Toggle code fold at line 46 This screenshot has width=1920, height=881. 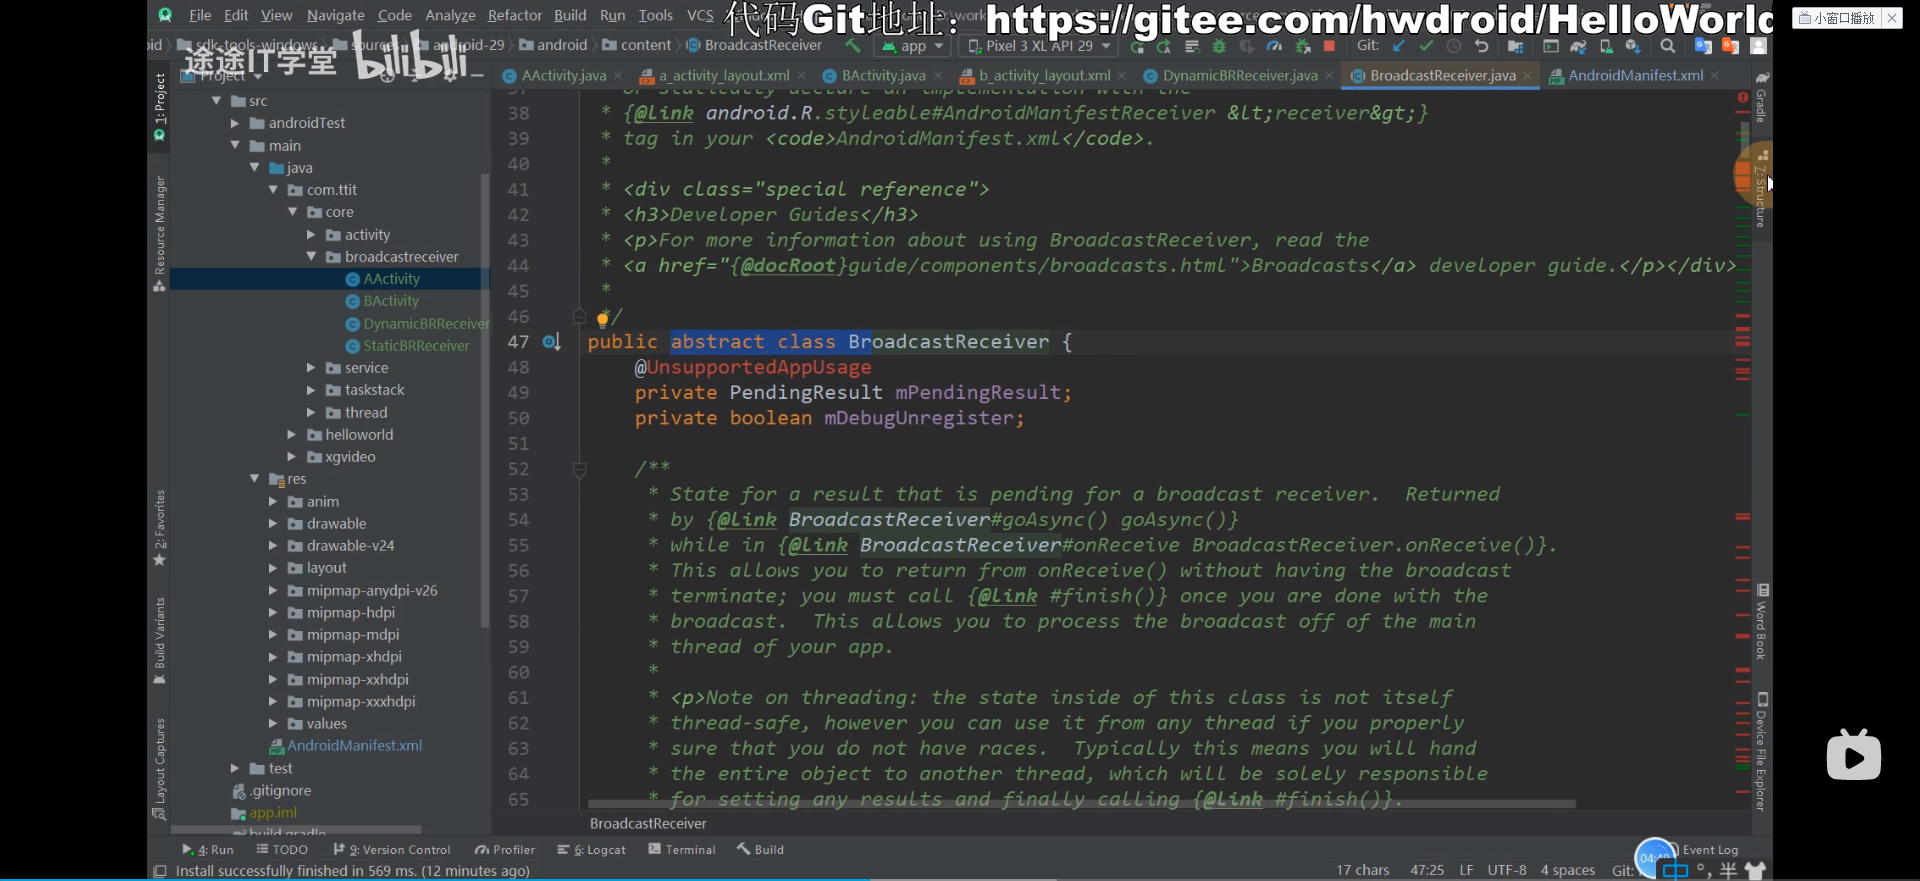point(579,316)
